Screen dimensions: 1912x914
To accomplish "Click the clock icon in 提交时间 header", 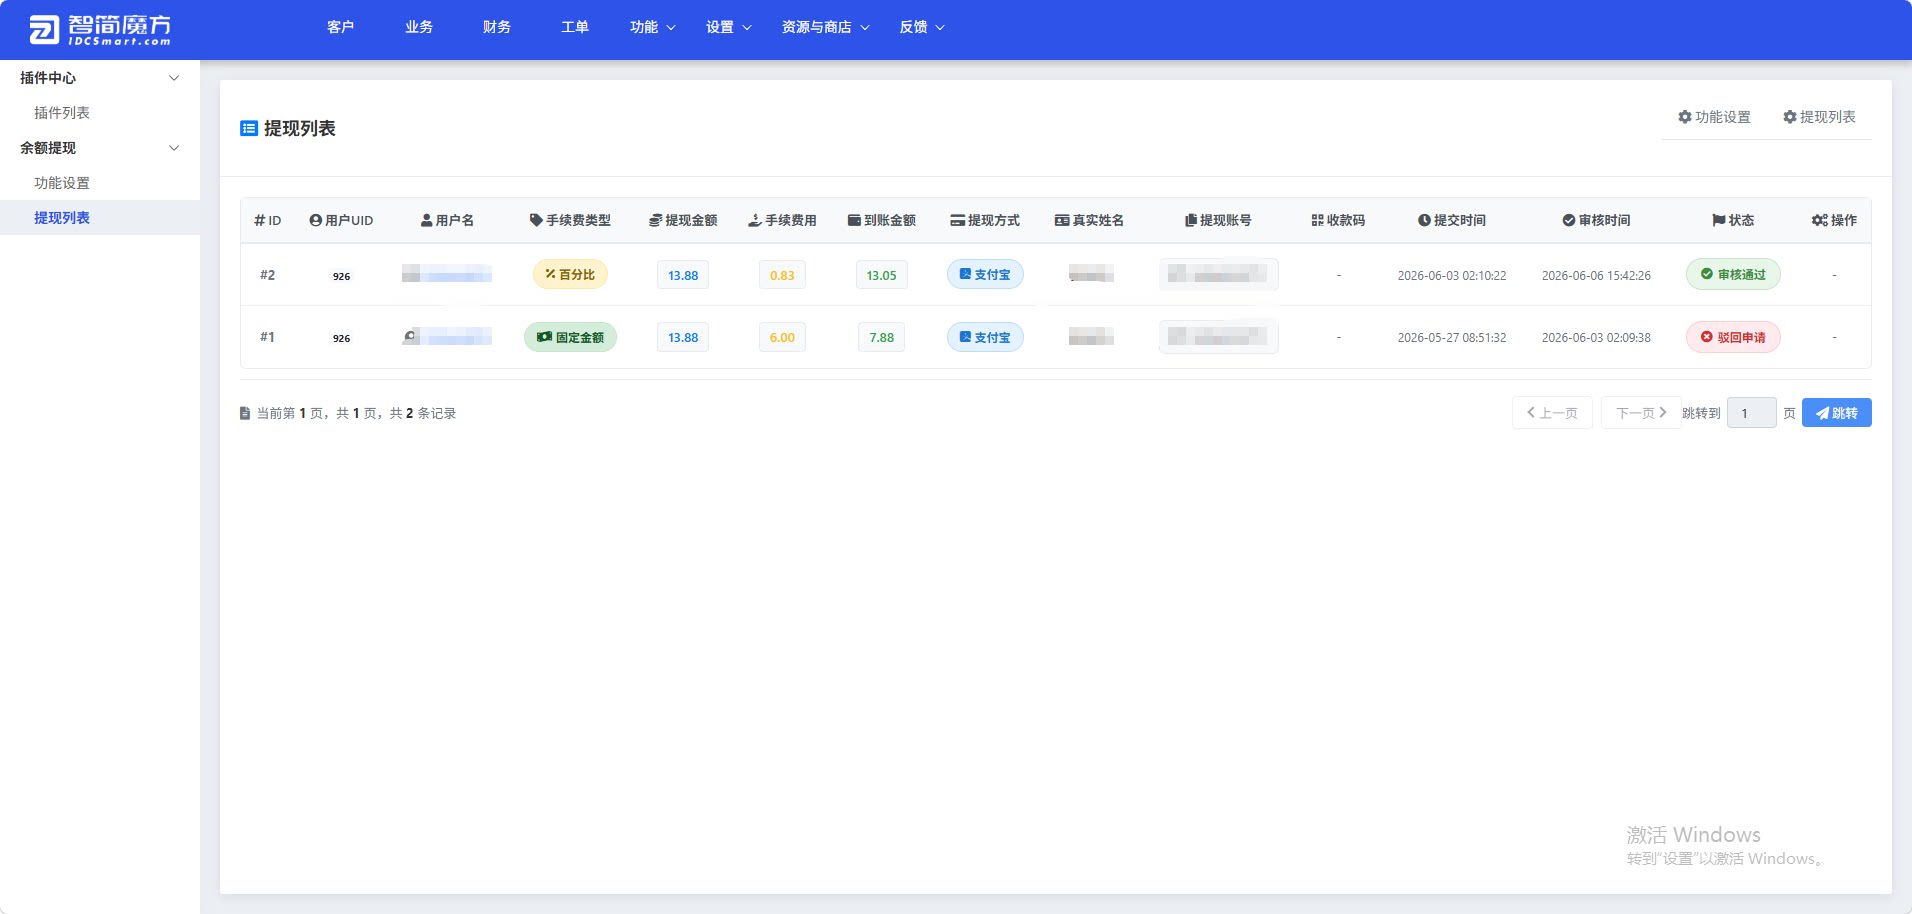I will point(1424,220).
